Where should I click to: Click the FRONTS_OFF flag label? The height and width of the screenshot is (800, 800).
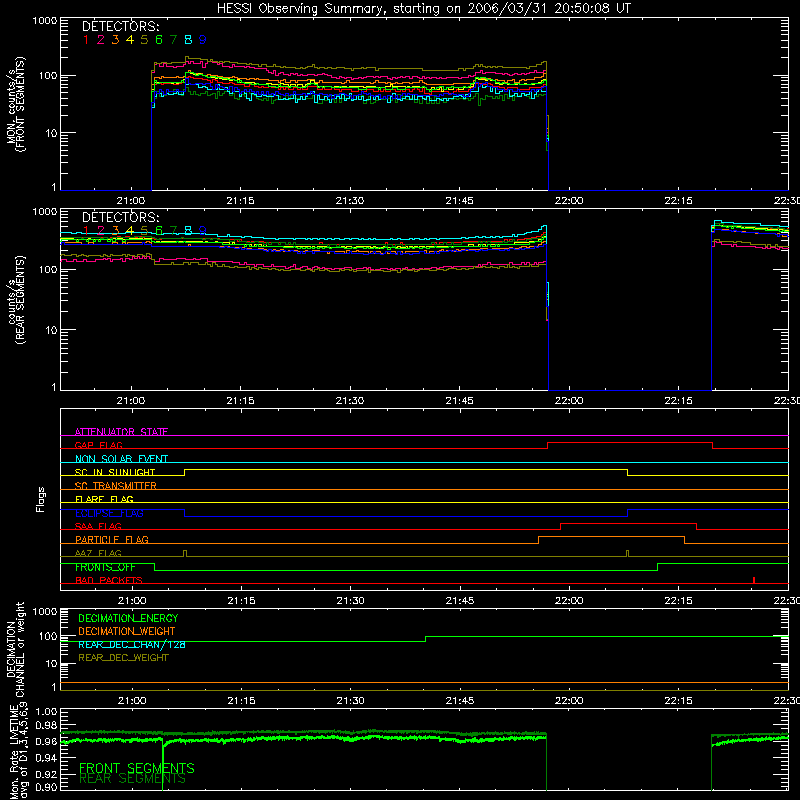[x=105, y=567]
